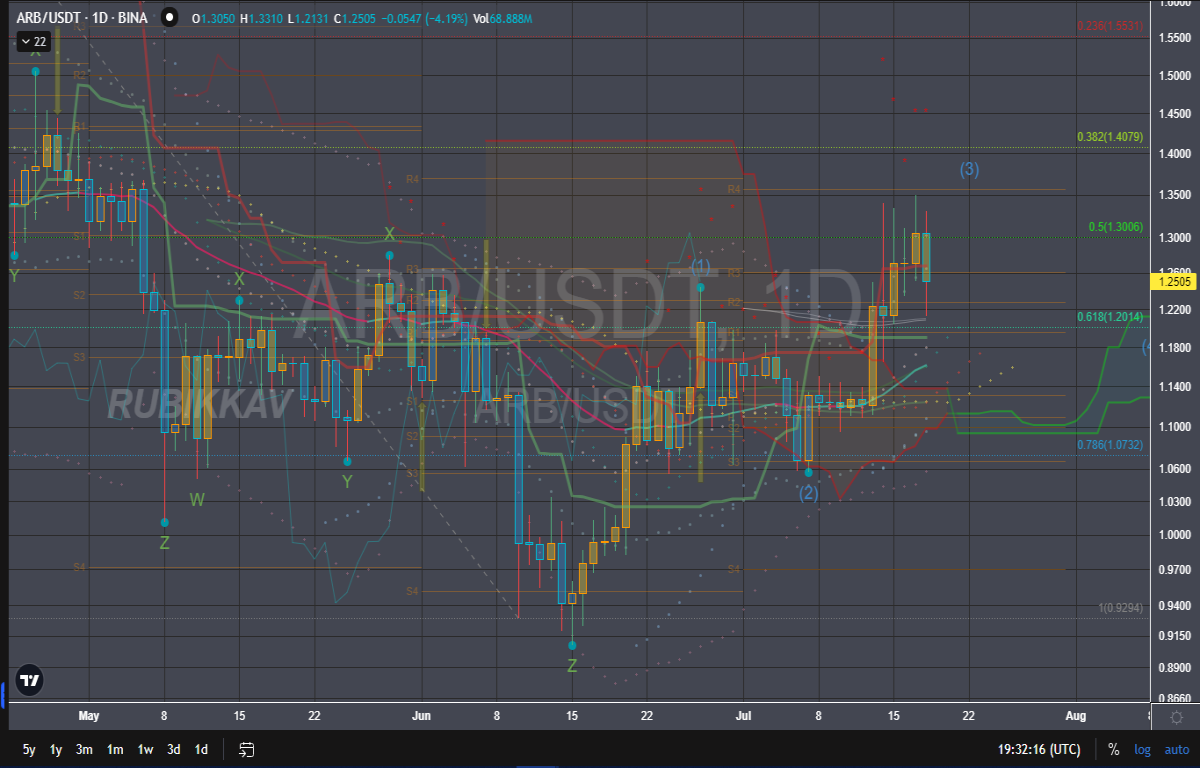
Task: Click 0.9150 on the price axis
Action: click(1174, 636)
